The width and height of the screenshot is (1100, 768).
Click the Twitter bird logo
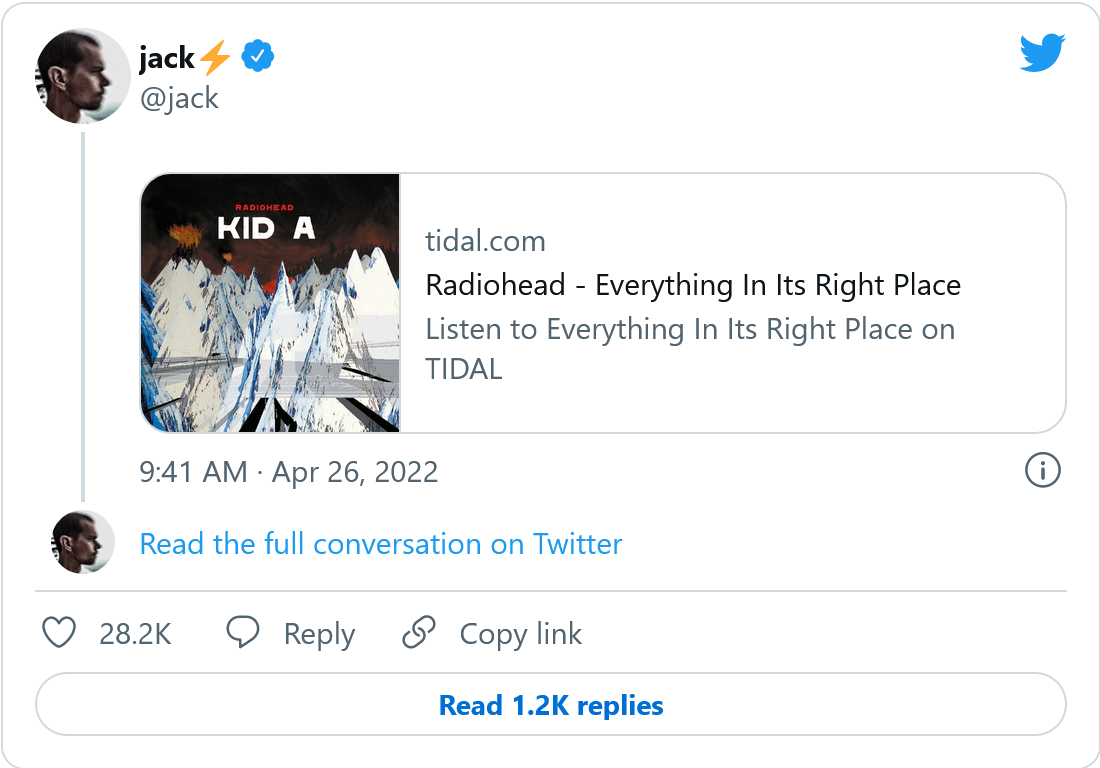pyautogui.click(x=1042, y=53)
